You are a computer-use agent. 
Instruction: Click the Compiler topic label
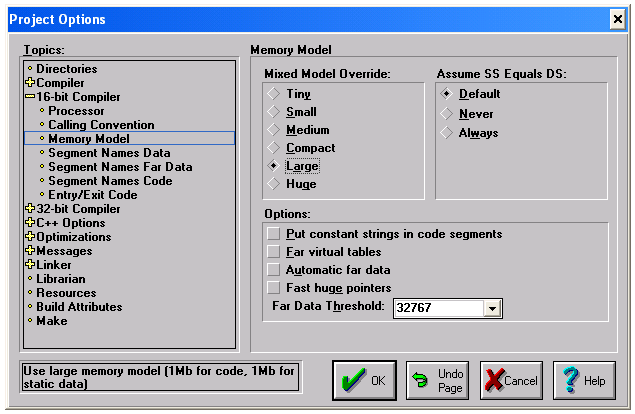pos(60,83)
